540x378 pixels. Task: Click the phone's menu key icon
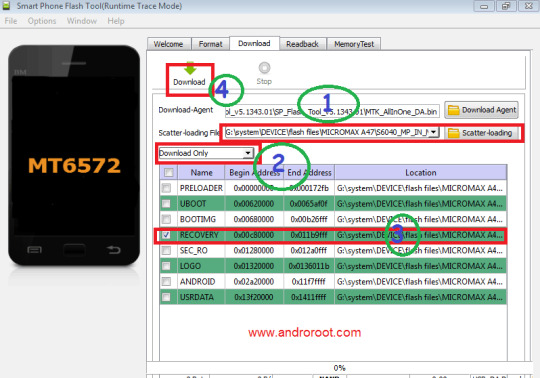[34, 250]
